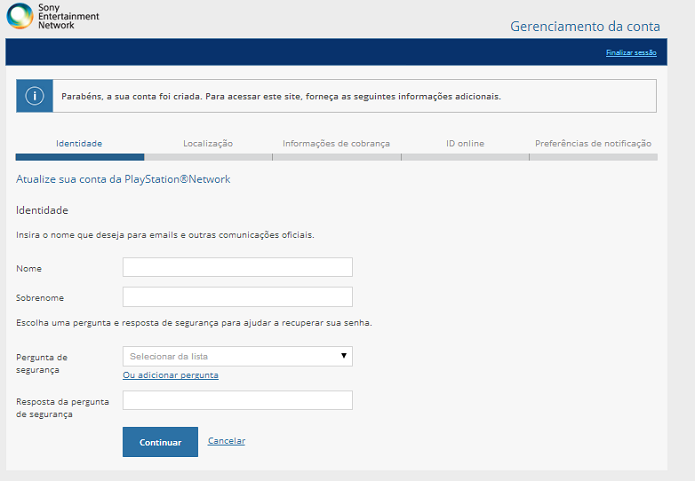Open the Pergunta de segurança dropdown
The height and width of the screenshot is (481, 695).
coord(238,356)
